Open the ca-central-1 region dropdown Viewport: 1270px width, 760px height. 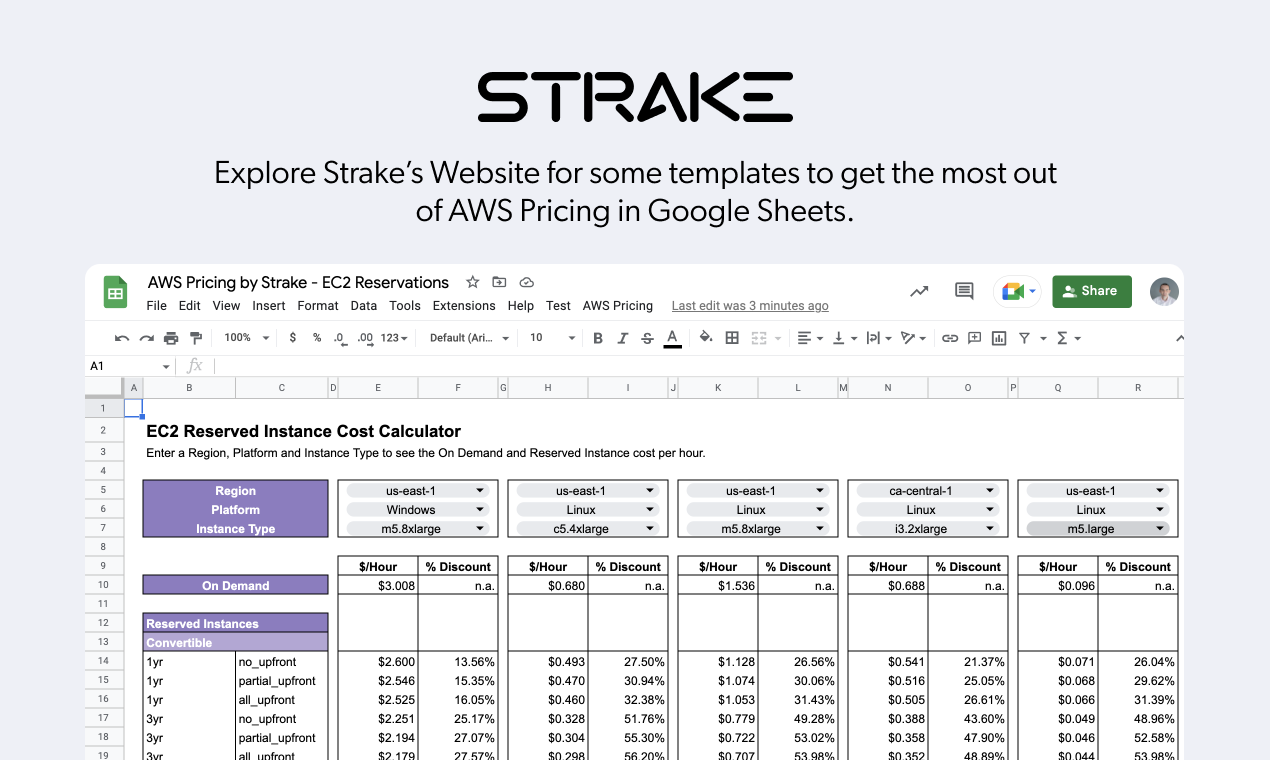click(926, 491)
